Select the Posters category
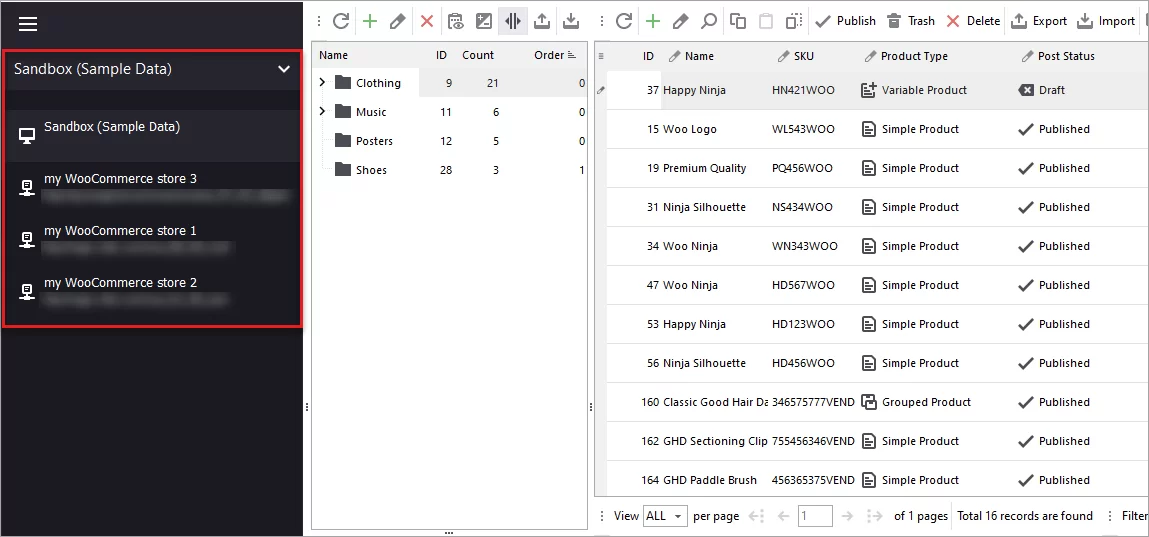Image resolution: width=1149 pixels, height=537 pixels. coord(374,141)
